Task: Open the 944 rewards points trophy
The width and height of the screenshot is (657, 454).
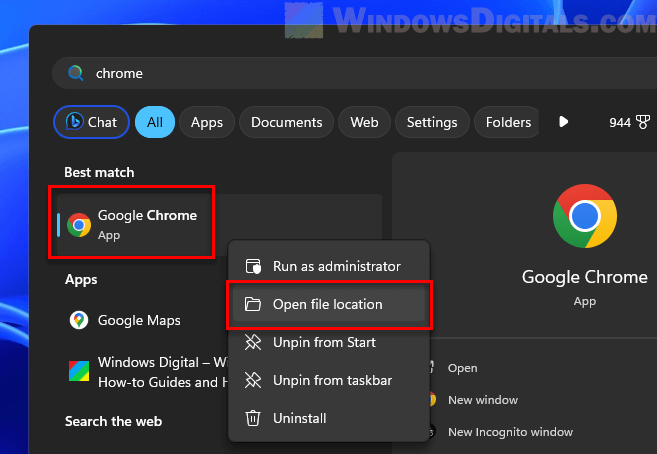Action: click(x=629, y=122)
